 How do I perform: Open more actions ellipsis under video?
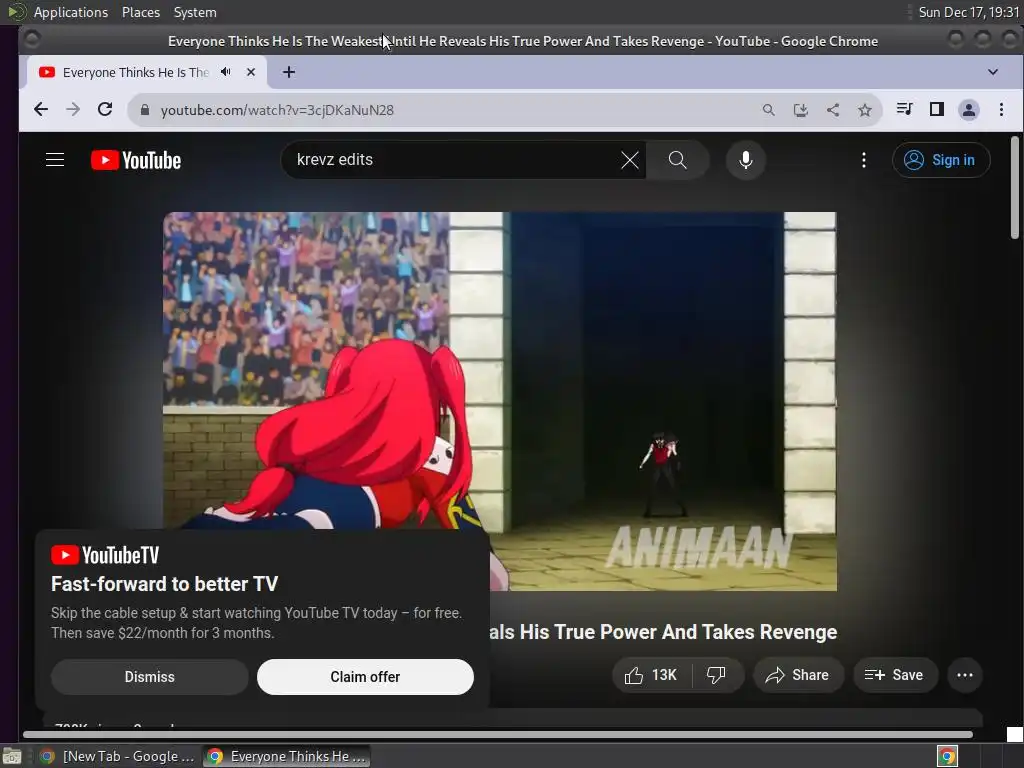pyautogui.click(x=965, y=675)
